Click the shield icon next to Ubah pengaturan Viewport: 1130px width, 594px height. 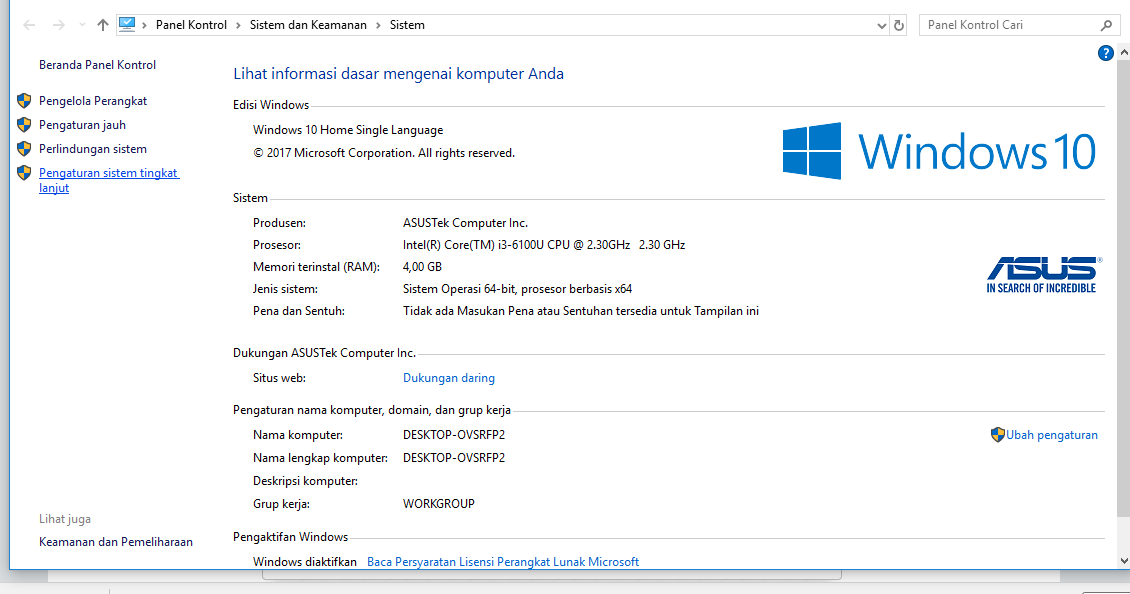point(997,435)
